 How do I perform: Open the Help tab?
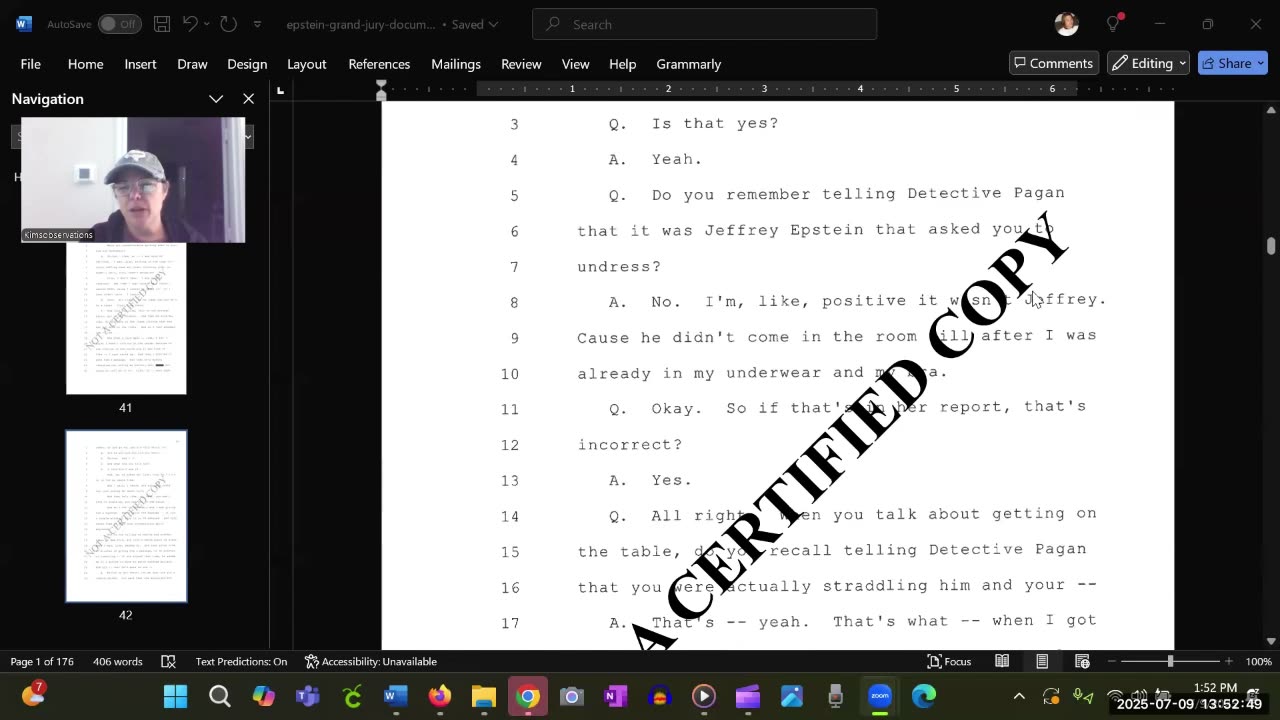622,63
